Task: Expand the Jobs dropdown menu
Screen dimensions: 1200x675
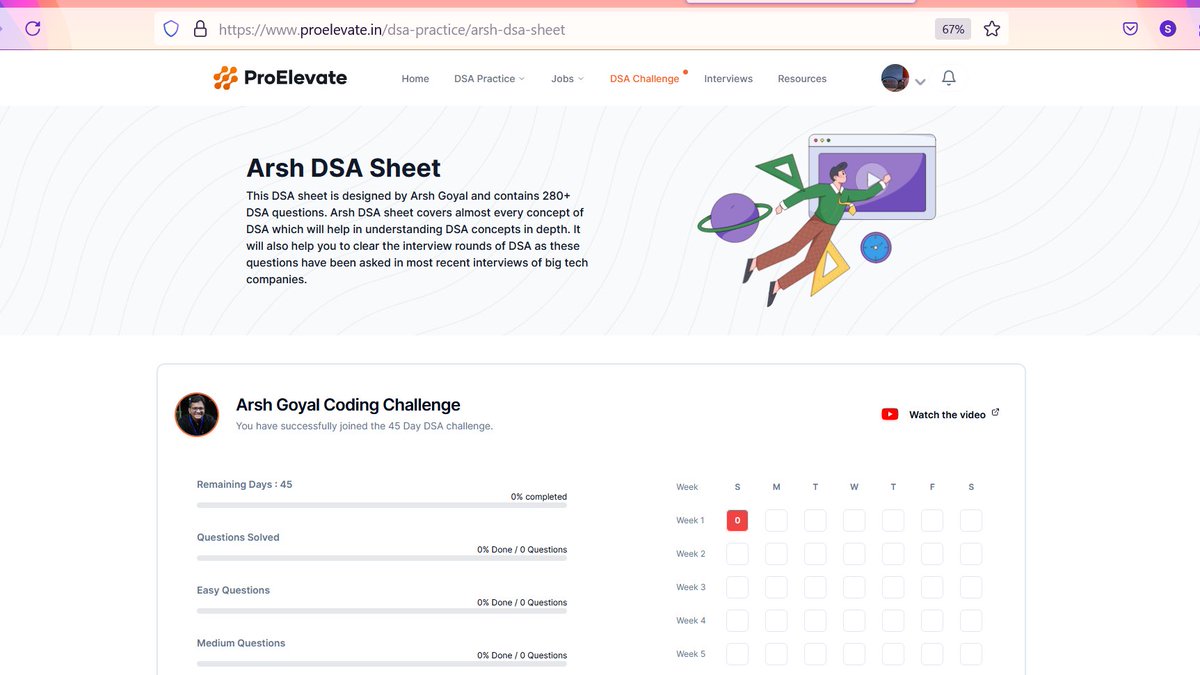Action: coord(567,78)
